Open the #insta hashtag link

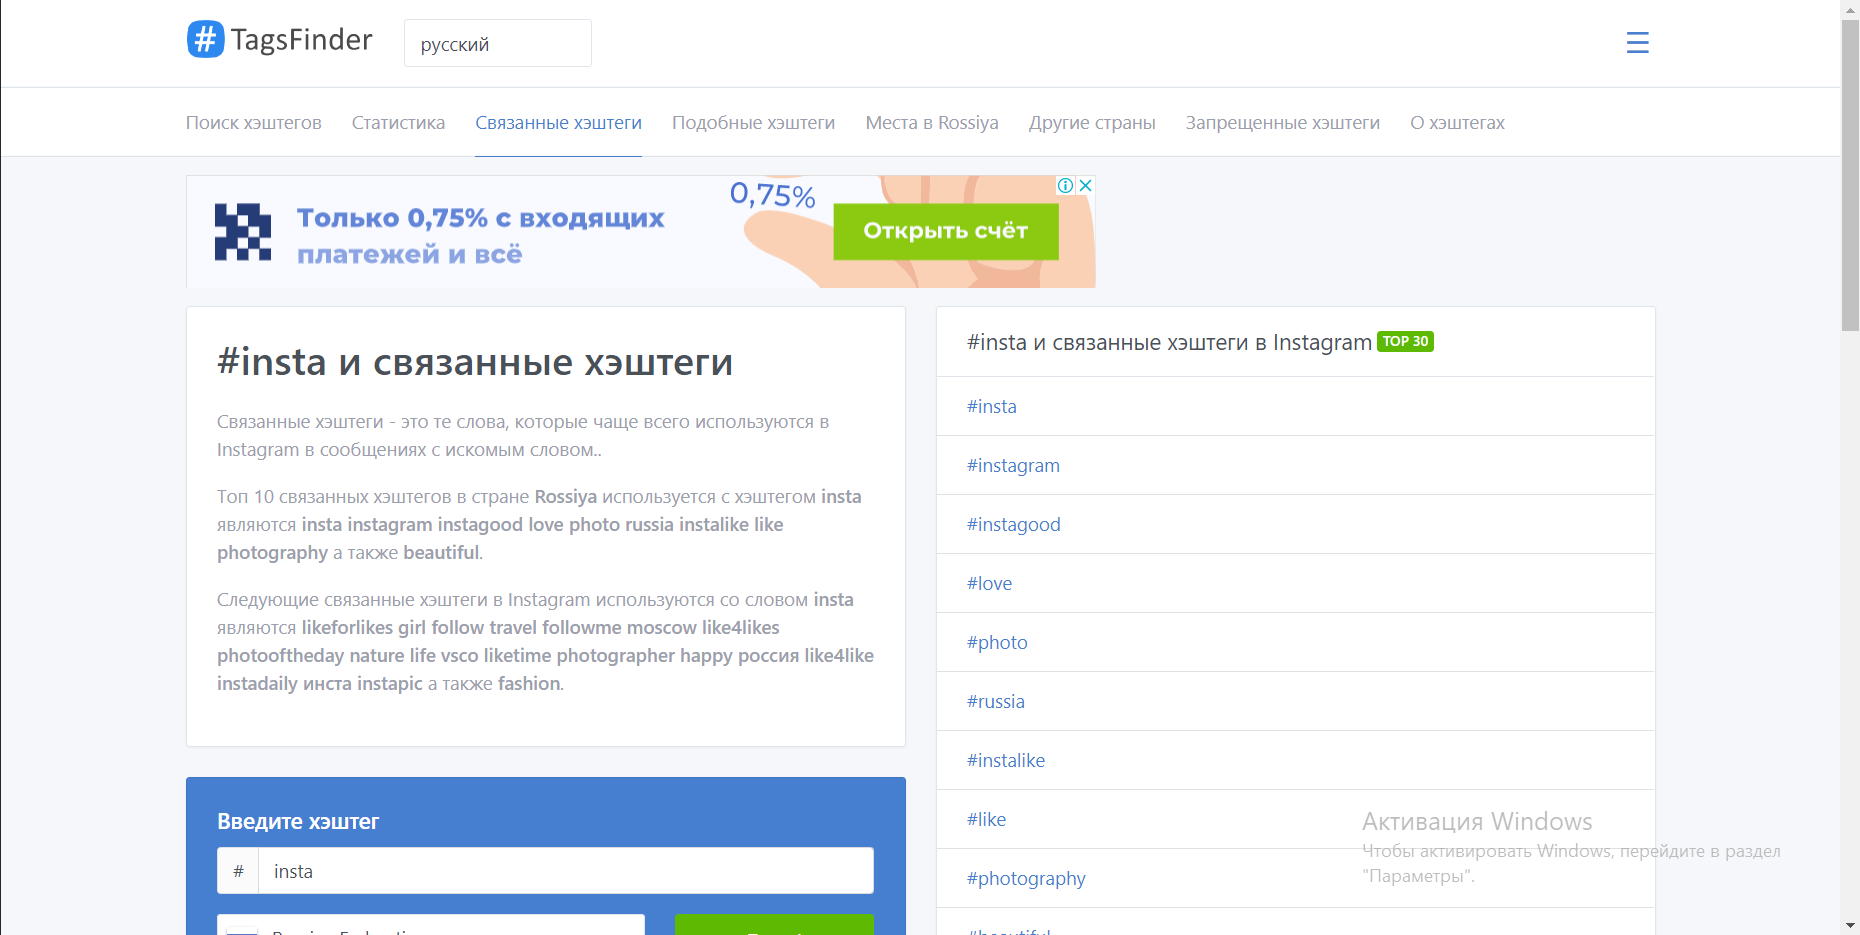[x=992, y=406]
